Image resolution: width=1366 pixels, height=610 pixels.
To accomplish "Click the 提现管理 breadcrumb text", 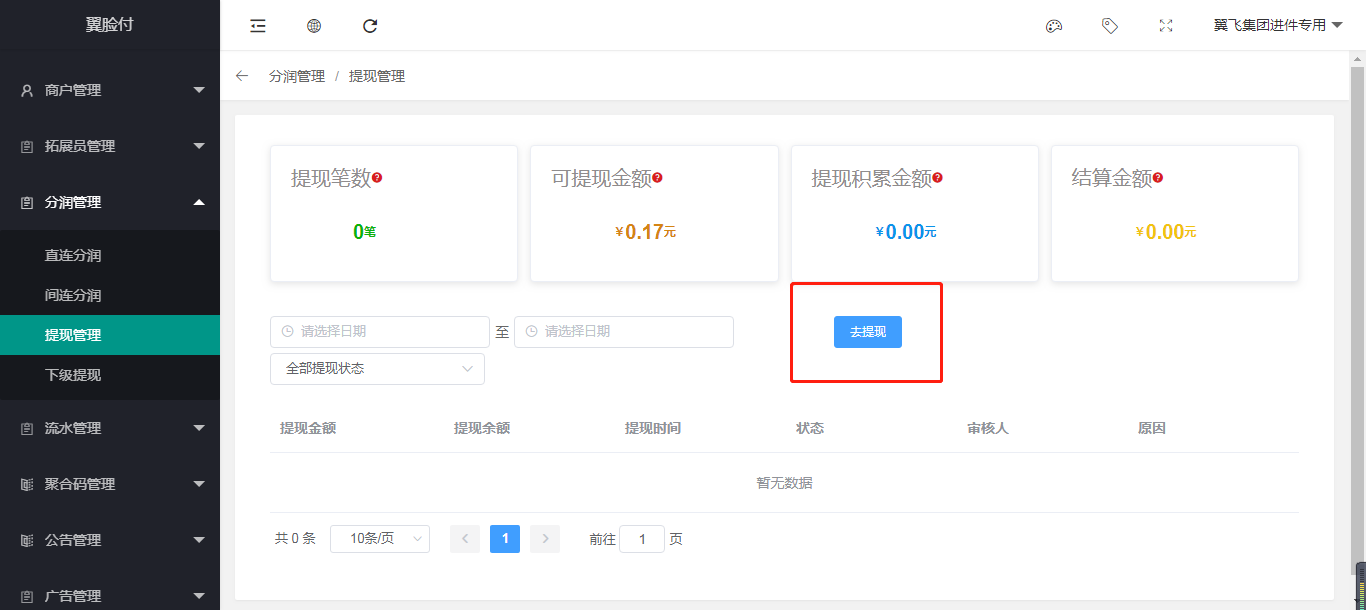I will [x=377, y=76].
